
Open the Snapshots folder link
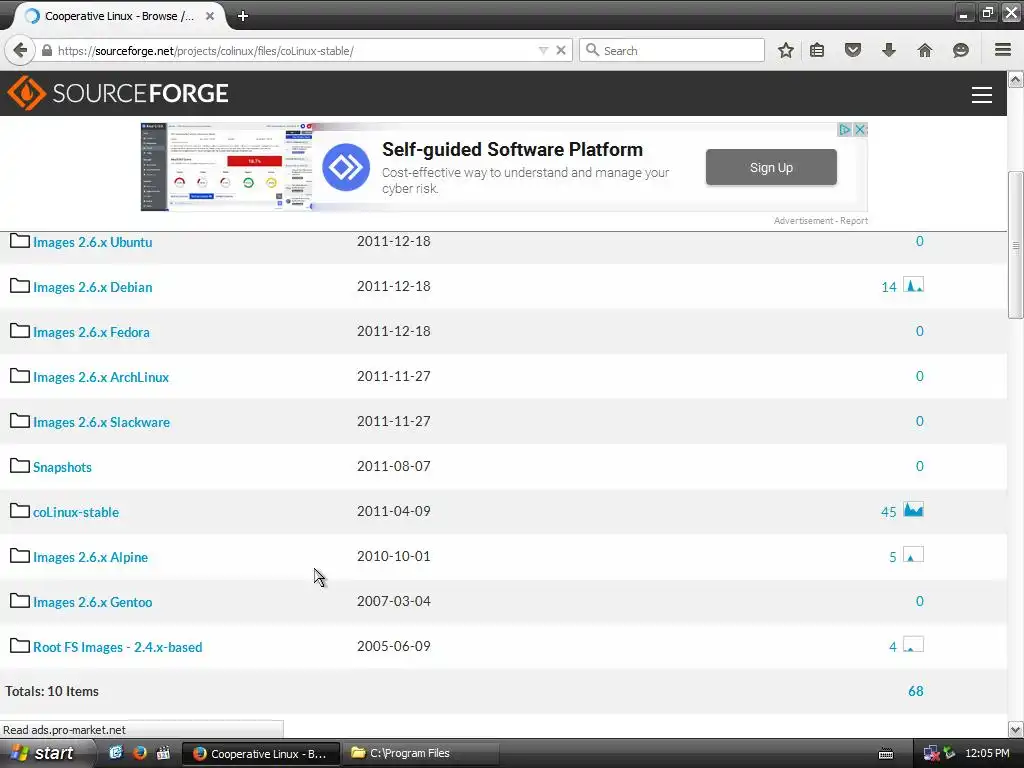click(x=63, y=468)
